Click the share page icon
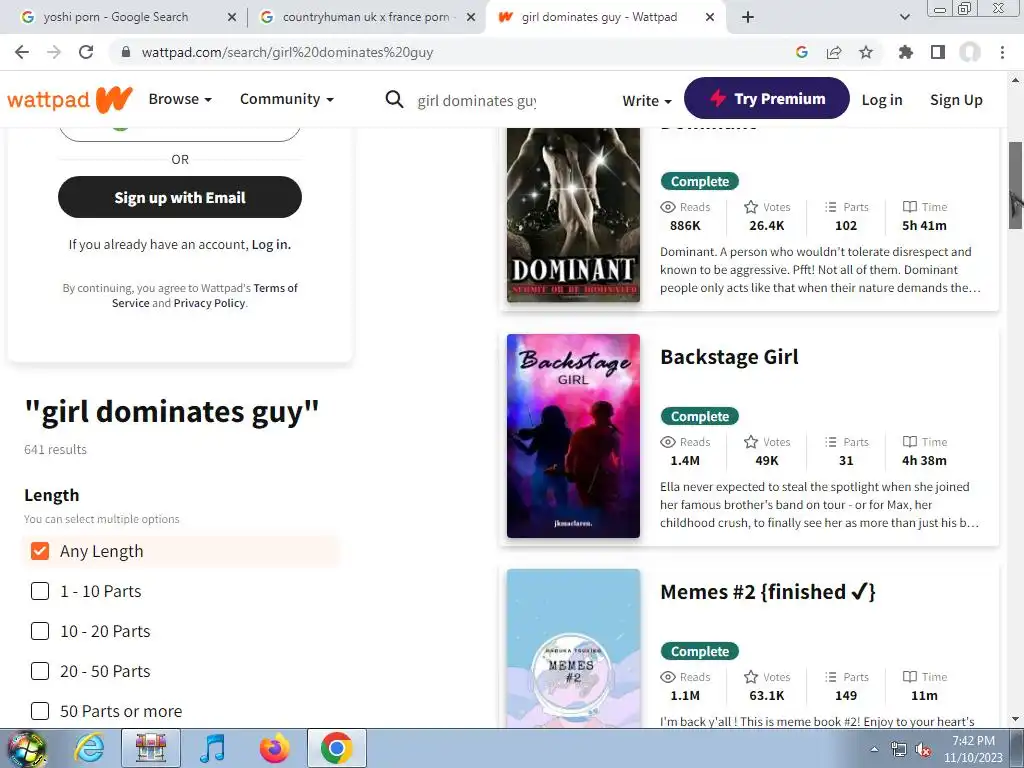1024x768 pixels. [x=834, y=52]
